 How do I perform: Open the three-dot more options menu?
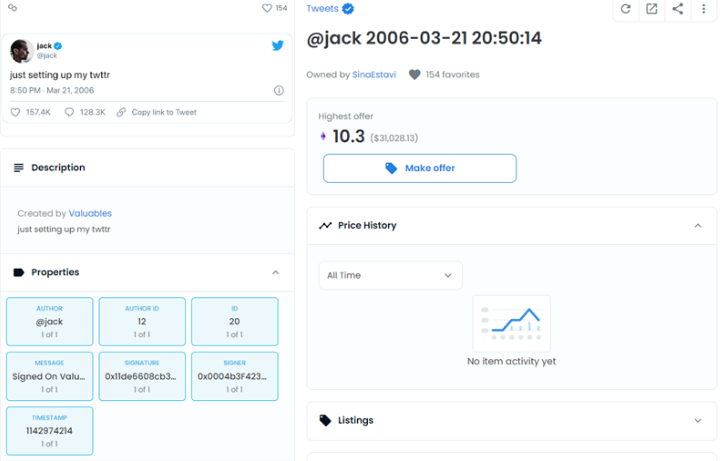tap(703, 9)
